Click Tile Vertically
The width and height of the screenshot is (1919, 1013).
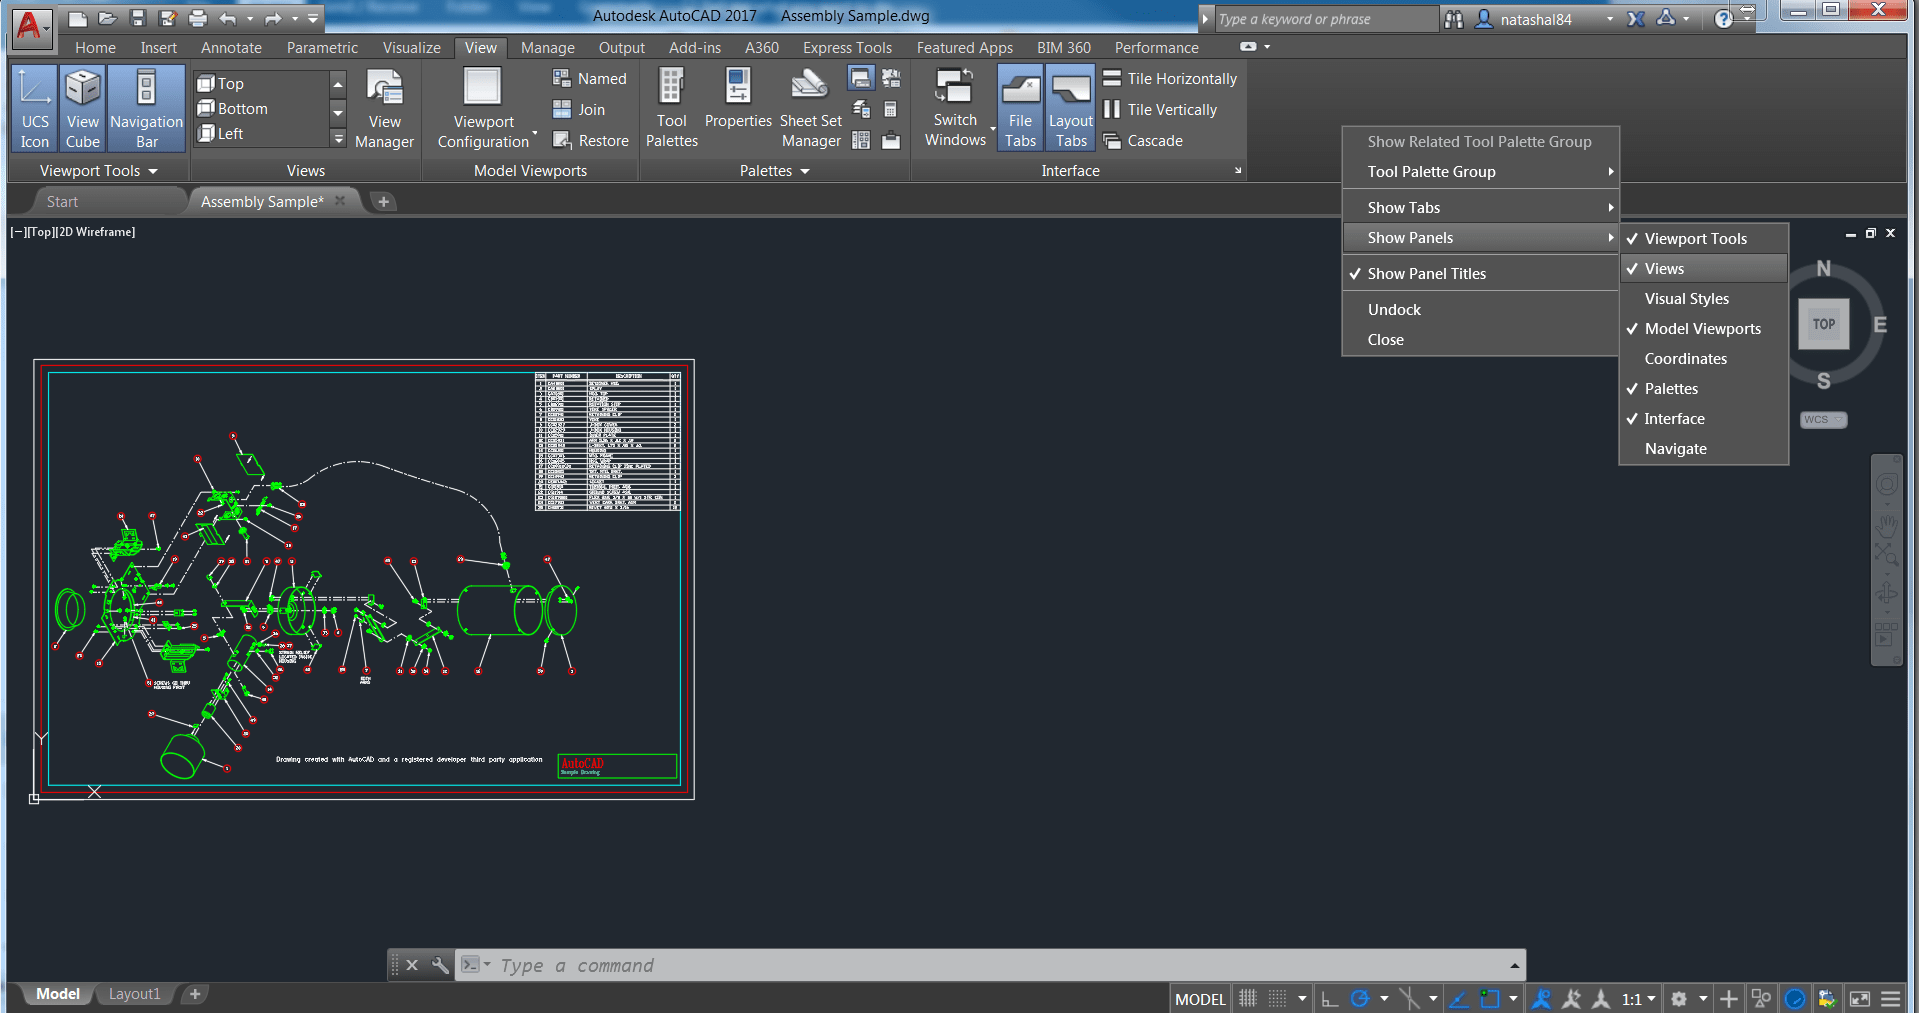click(1160, 110)
